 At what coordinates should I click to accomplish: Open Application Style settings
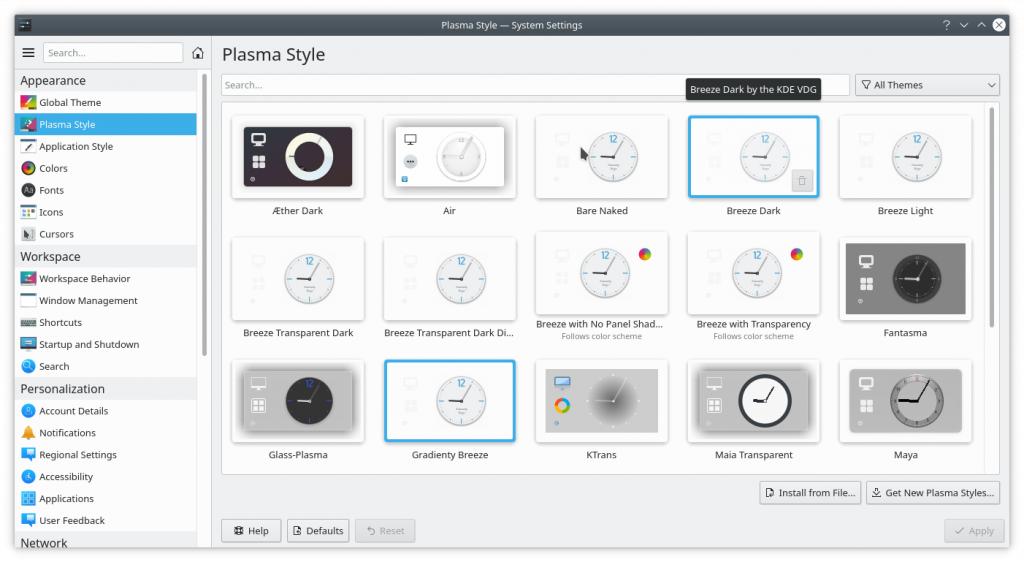coord(76,146)
